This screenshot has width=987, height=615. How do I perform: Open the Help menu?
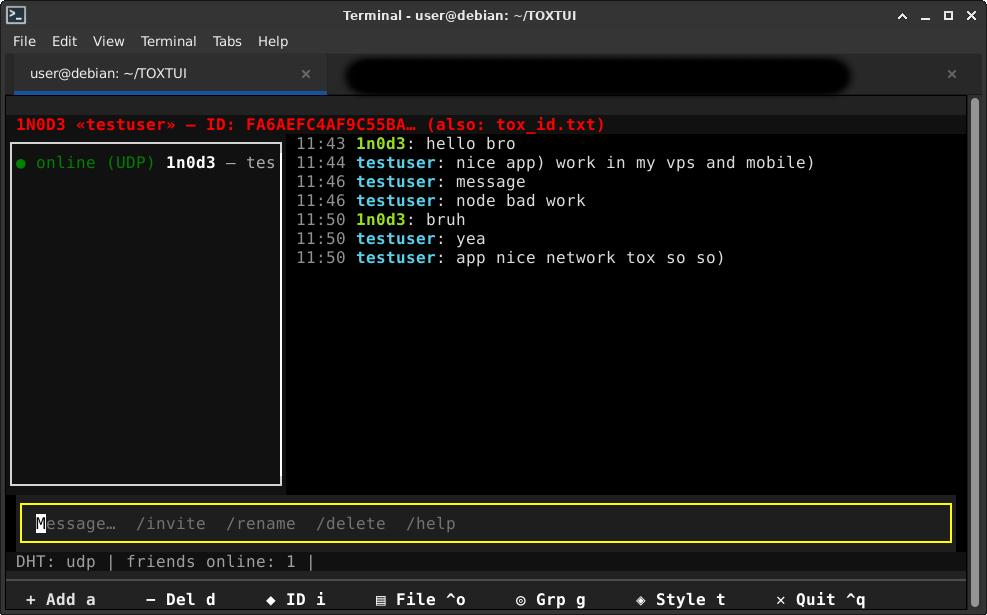click(x=273, y=41)
